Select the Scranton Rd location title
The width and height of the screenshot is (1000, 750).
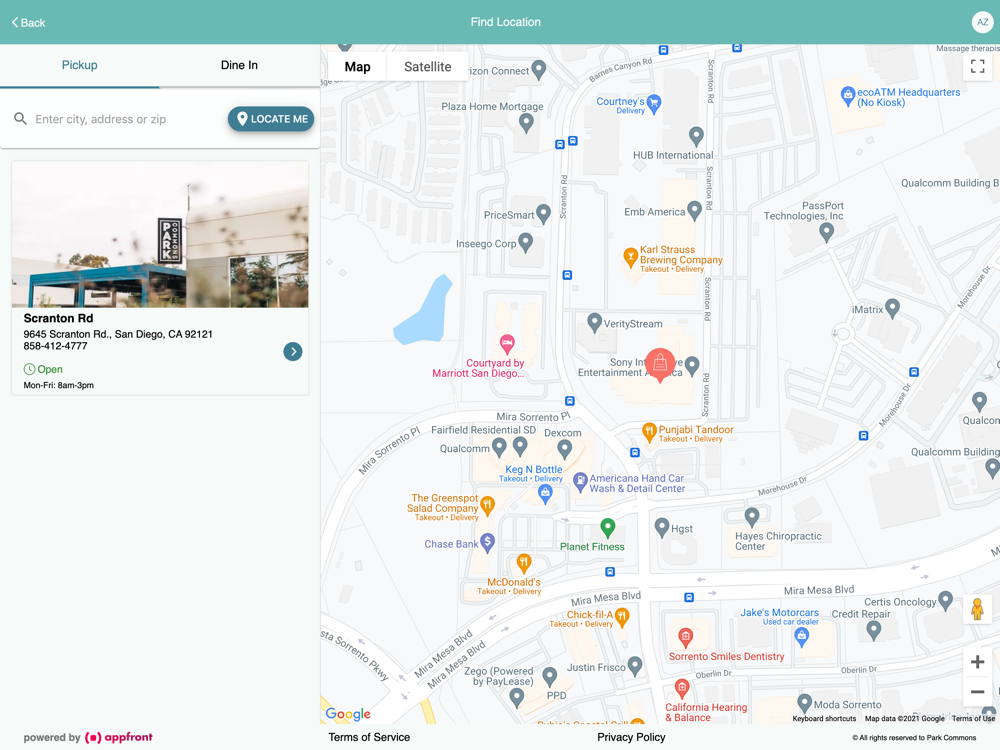click(x=58, y=318)
